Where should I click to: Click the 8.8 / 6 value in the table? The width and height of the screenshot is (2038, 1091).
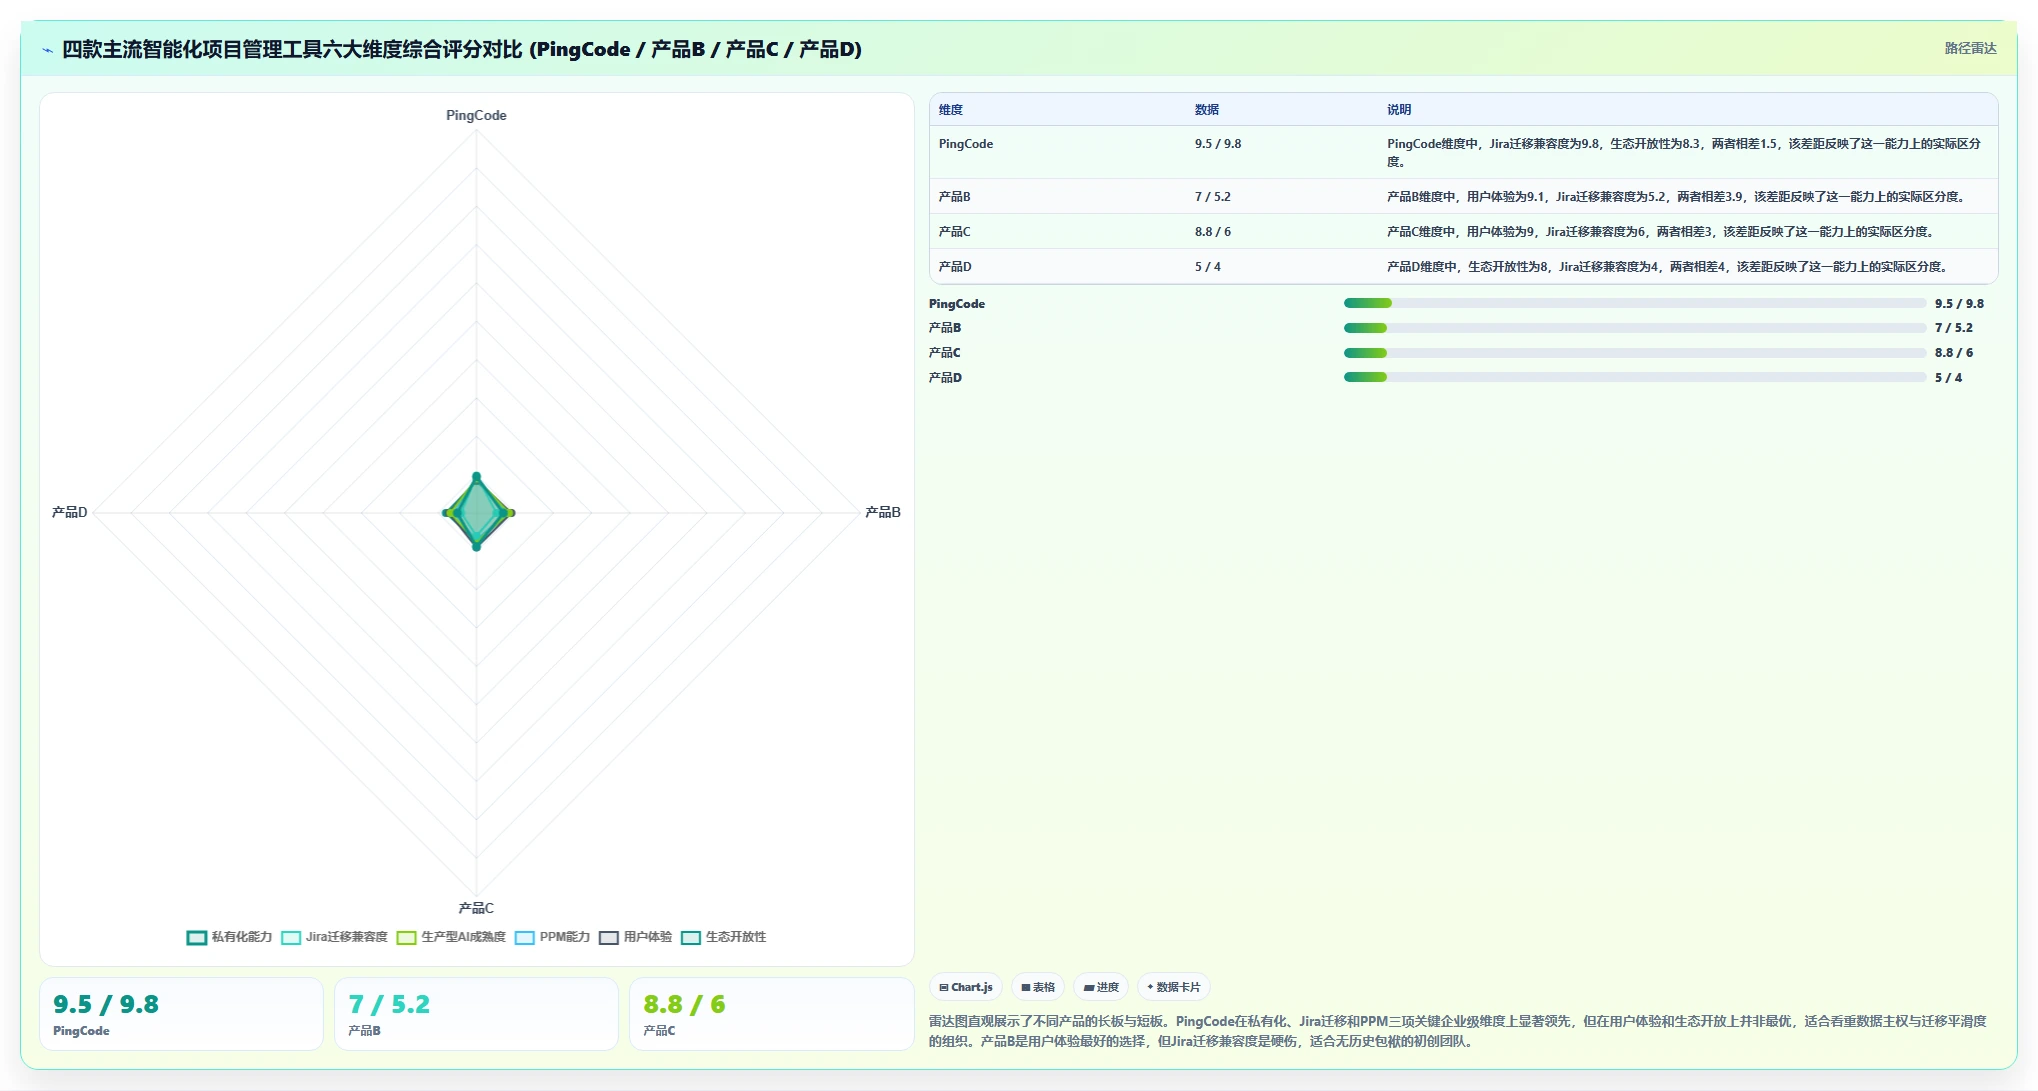coord(1213,232)
